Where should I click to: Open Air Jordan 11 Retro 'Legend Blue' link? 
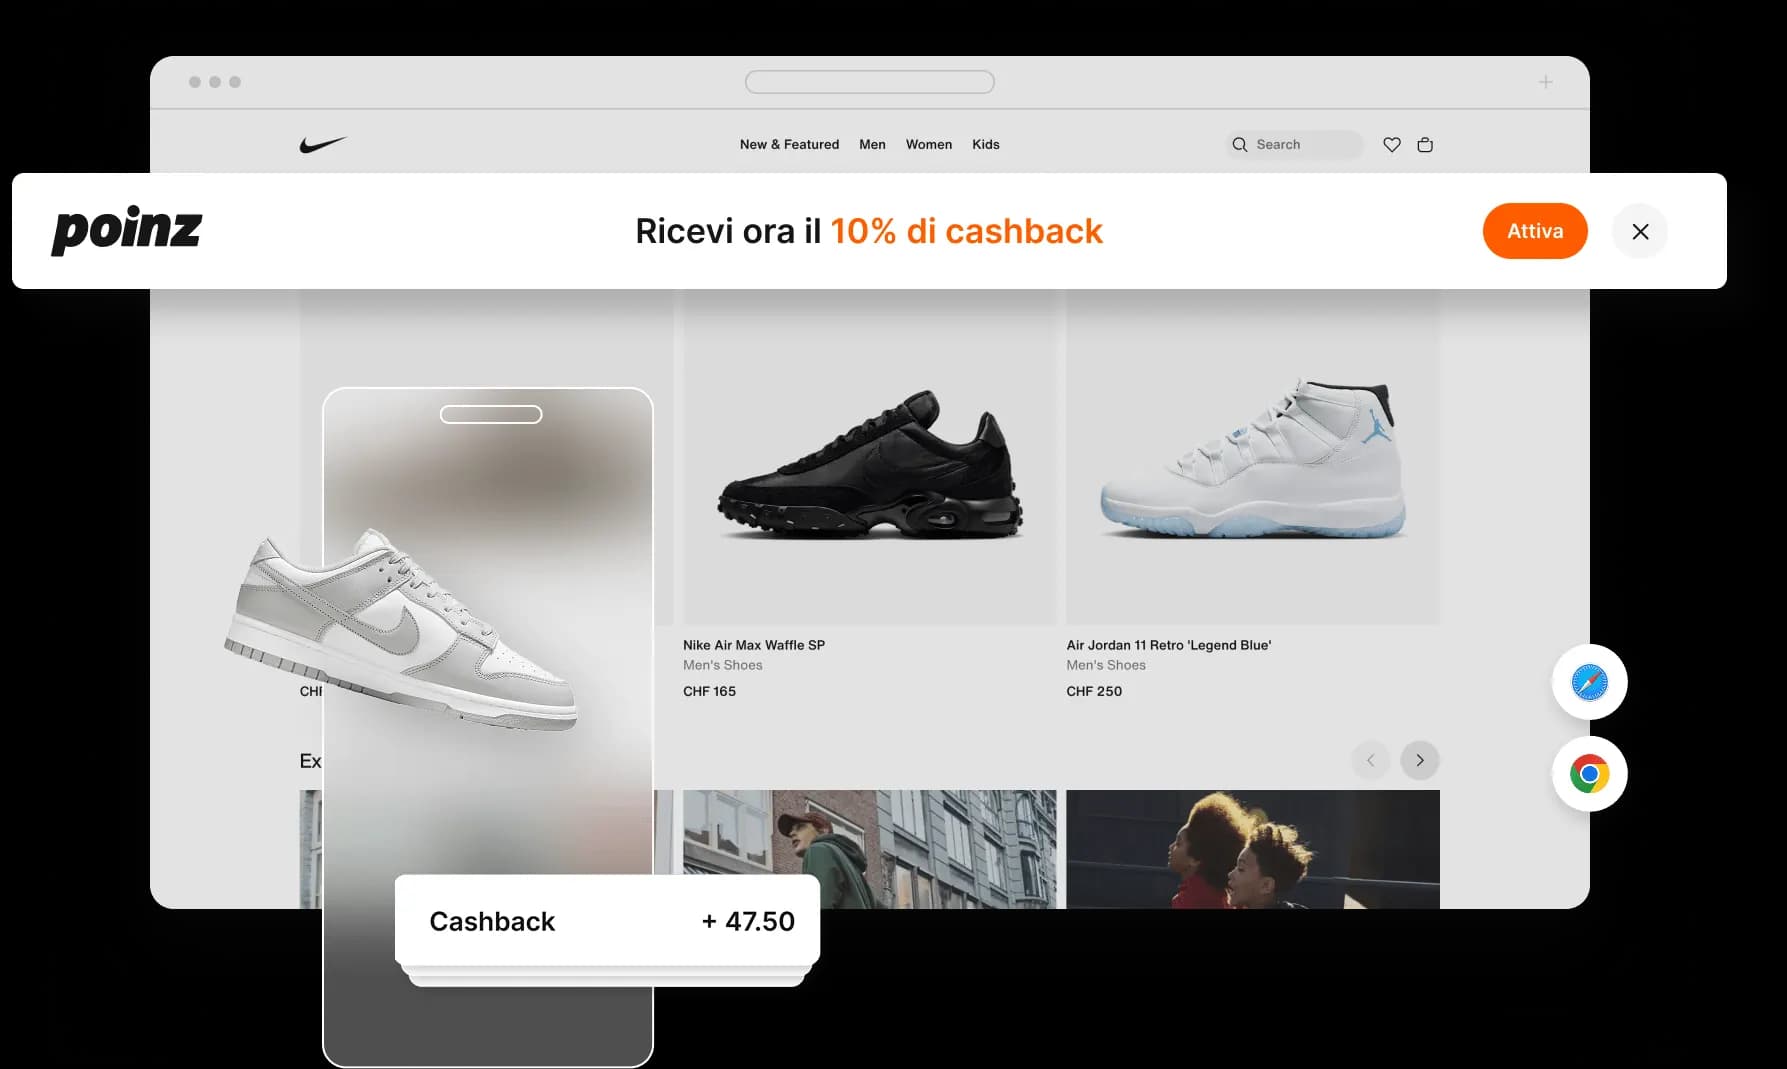point(1169,645)
